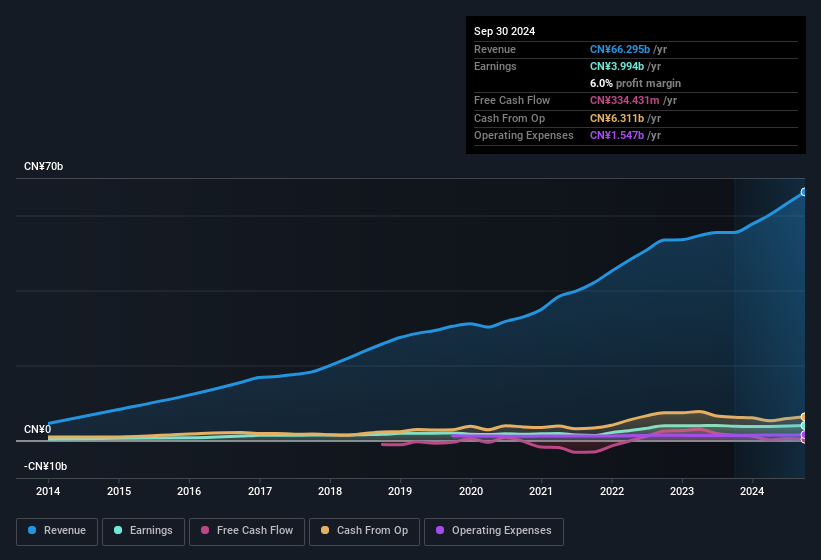The width and height of the screenshot is (821, 560).
Task: Click the 2019 x-axis label
Action: pos(400,491)
